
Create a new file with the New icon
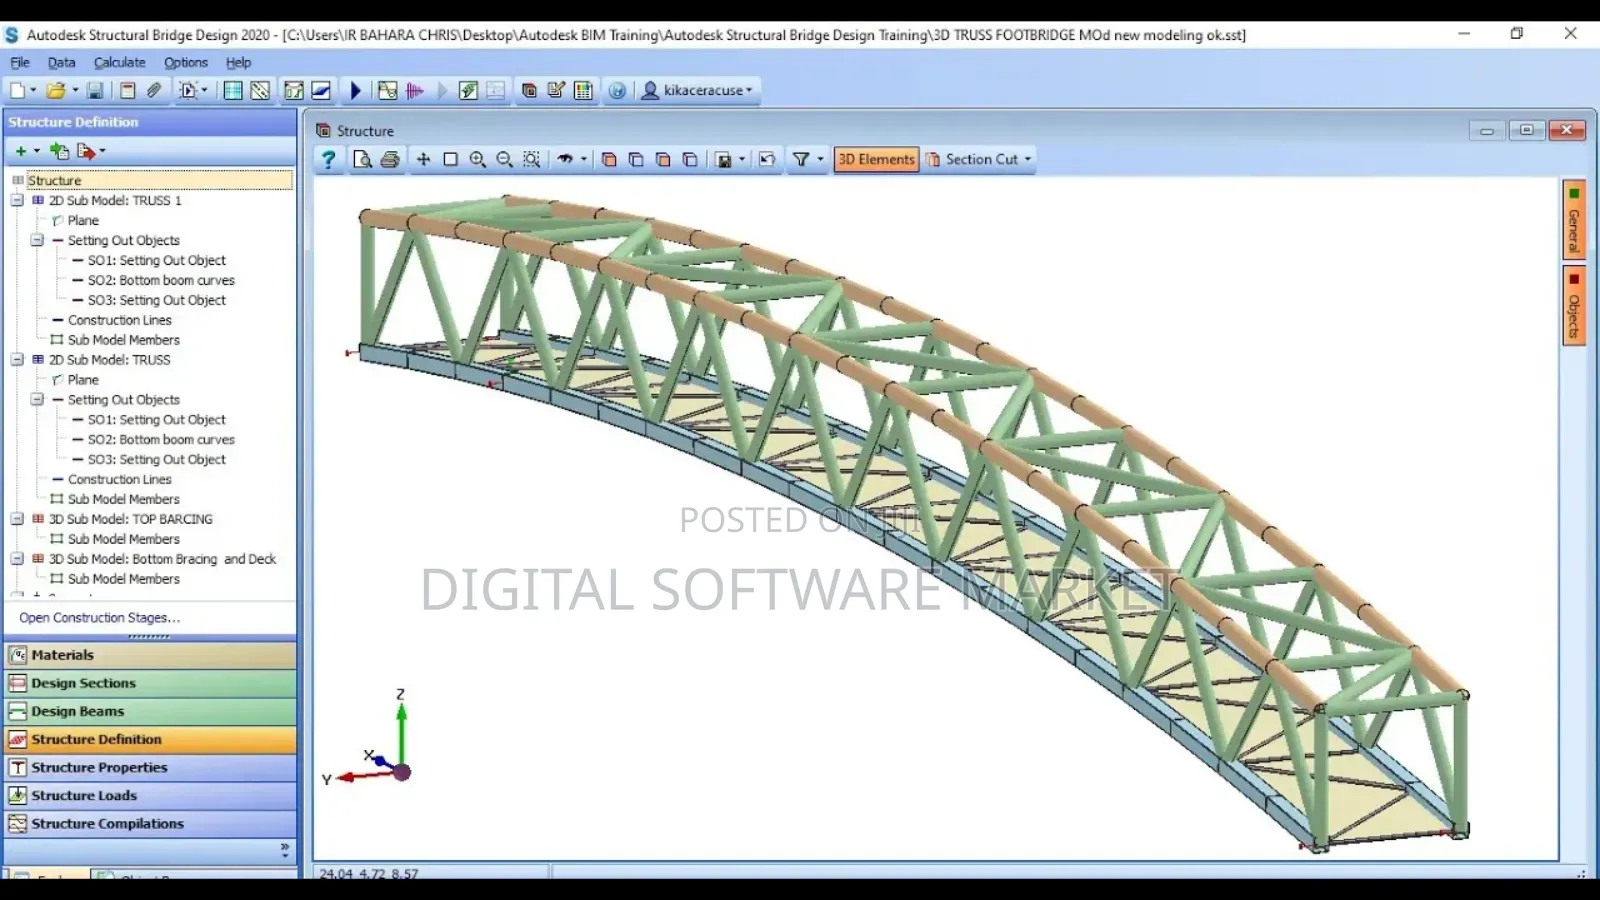pyautogui.click(x=17, y=90)
